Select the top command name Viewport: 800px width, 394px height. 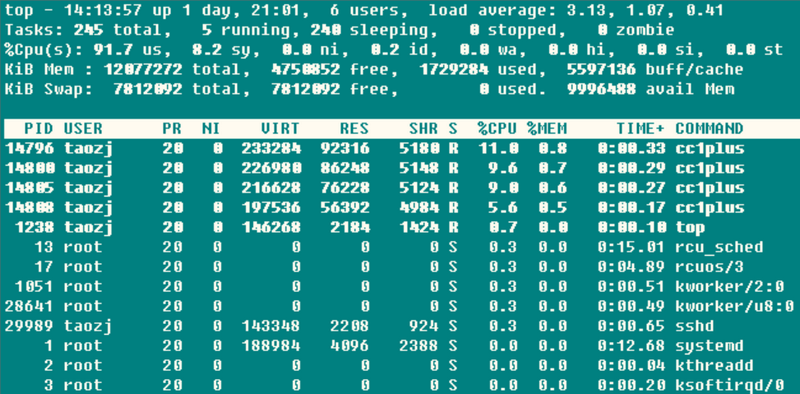(690, 227)
